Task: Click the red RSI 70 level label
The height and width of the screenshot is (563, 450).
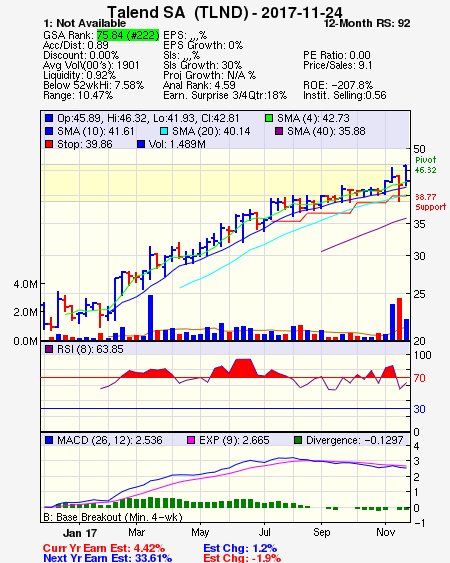Action: [x=419, y=378]
